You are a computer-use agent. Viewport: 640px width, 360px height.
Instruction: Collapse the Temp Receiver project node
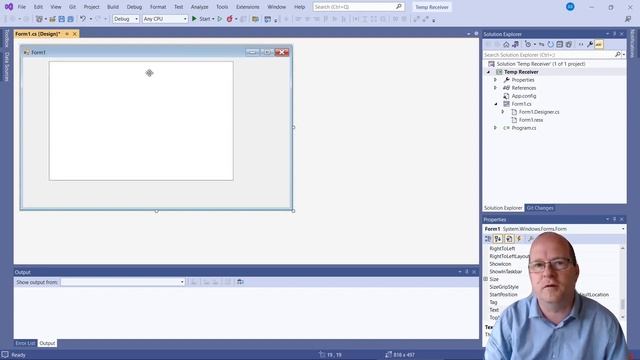coord(489,72)
